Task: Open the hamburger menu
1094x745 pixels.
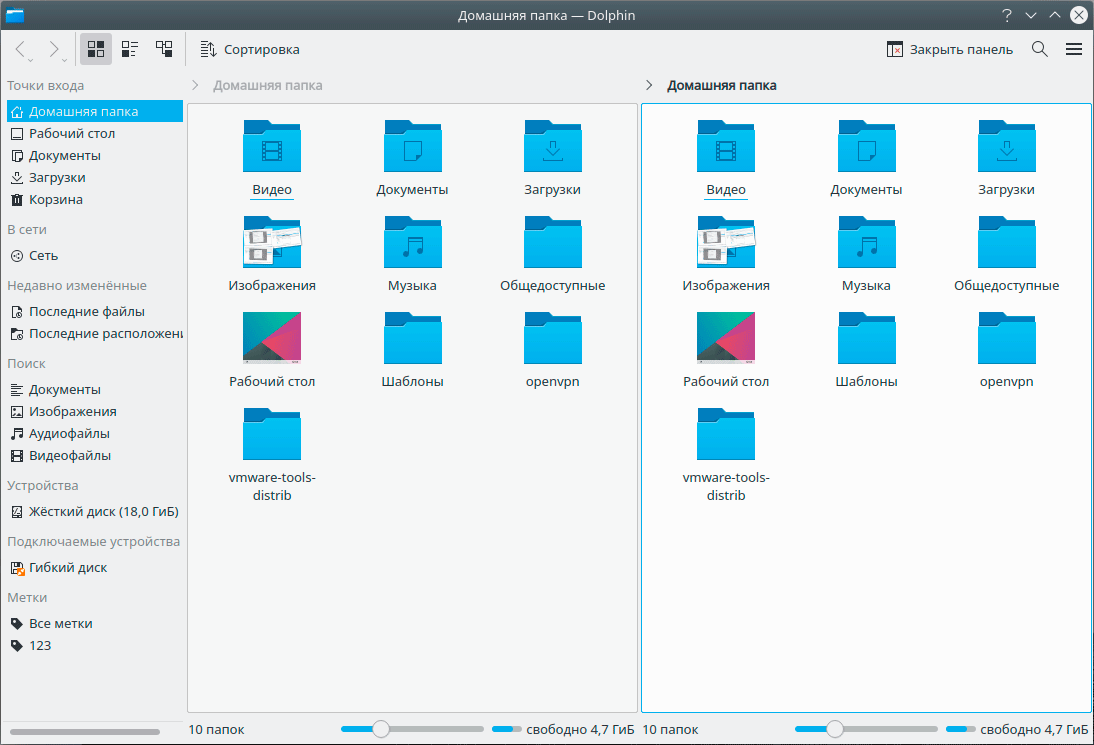Action: pos(1074,49)
